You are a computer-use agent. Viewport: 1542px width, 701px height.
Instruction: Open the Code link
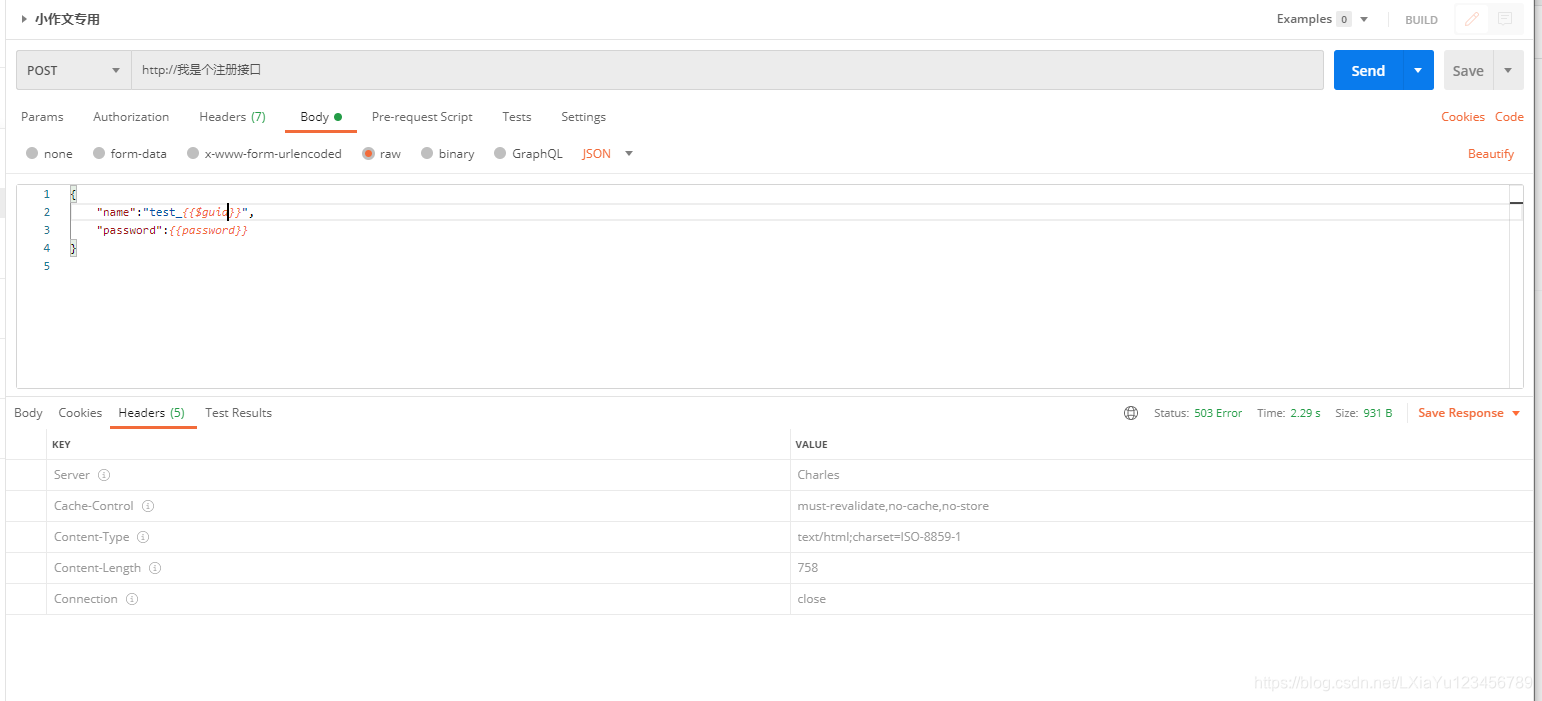pos(1509,117)
